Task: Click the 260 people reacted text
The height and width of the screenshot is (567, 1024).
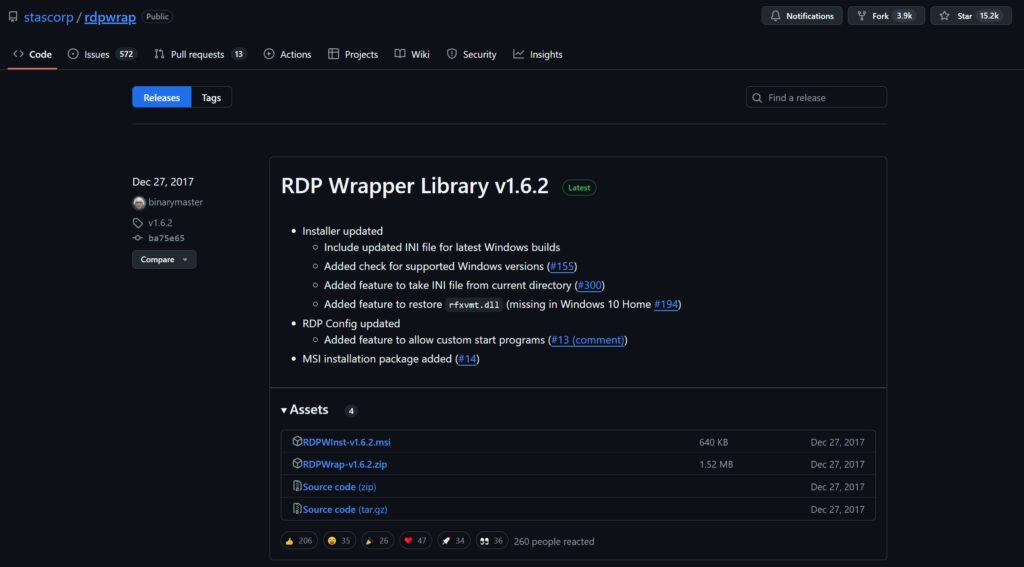Action: point(554,542)
